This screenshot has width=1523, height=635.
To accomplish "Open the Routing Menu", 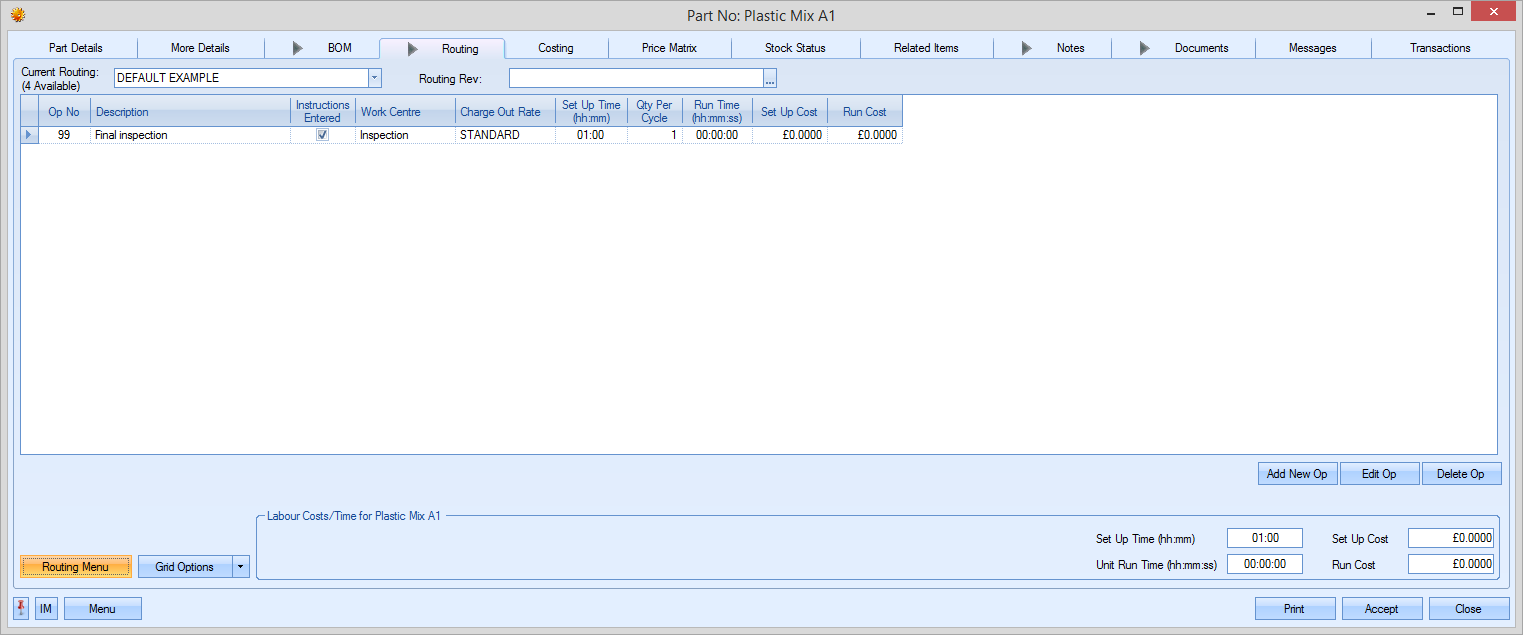I will point(76,567).
